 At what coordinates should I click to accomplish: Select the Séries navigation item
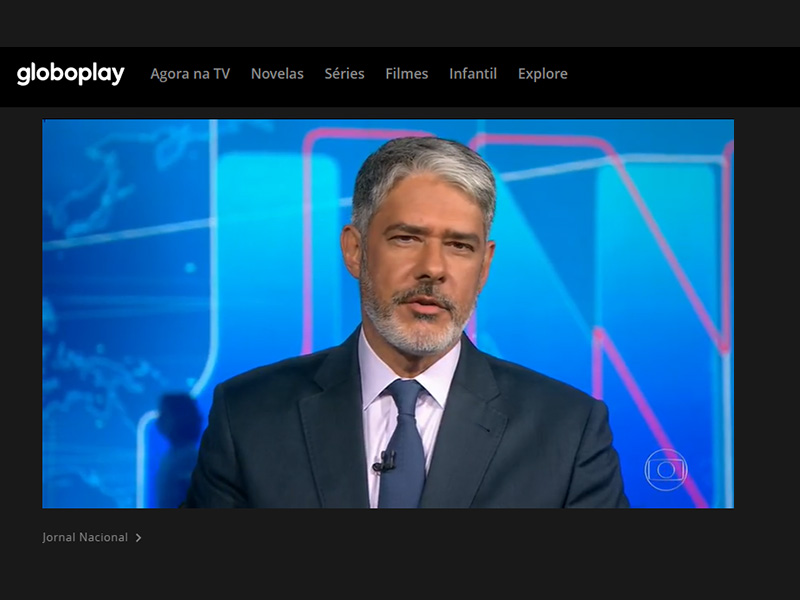click(344, 74)
